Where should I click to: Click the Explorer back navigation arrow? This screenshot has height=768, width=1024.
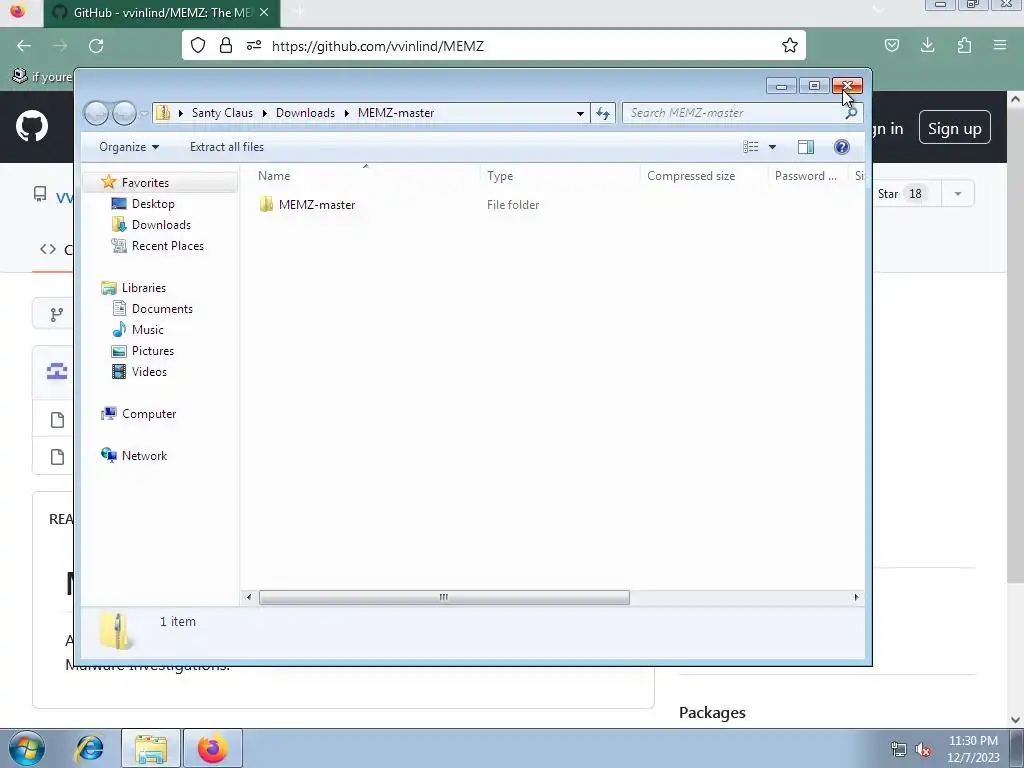96,113
